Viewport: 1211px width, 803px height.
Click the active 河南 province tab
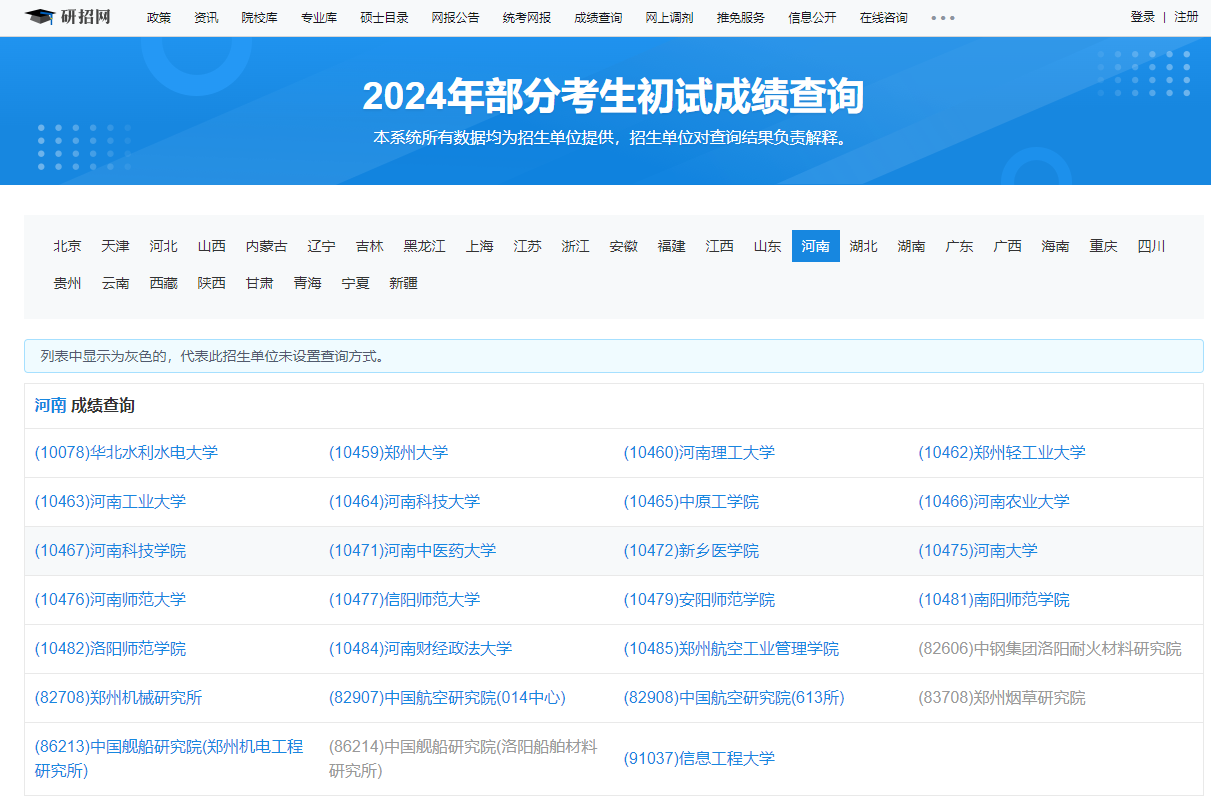(816, 246)
